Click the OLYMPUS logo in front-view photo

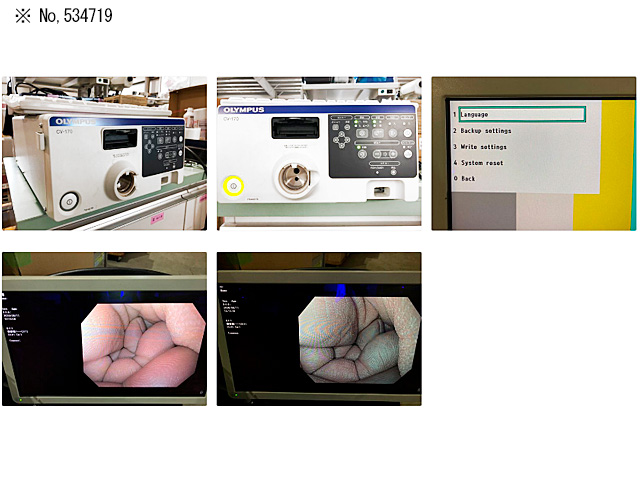click(244, 110)
